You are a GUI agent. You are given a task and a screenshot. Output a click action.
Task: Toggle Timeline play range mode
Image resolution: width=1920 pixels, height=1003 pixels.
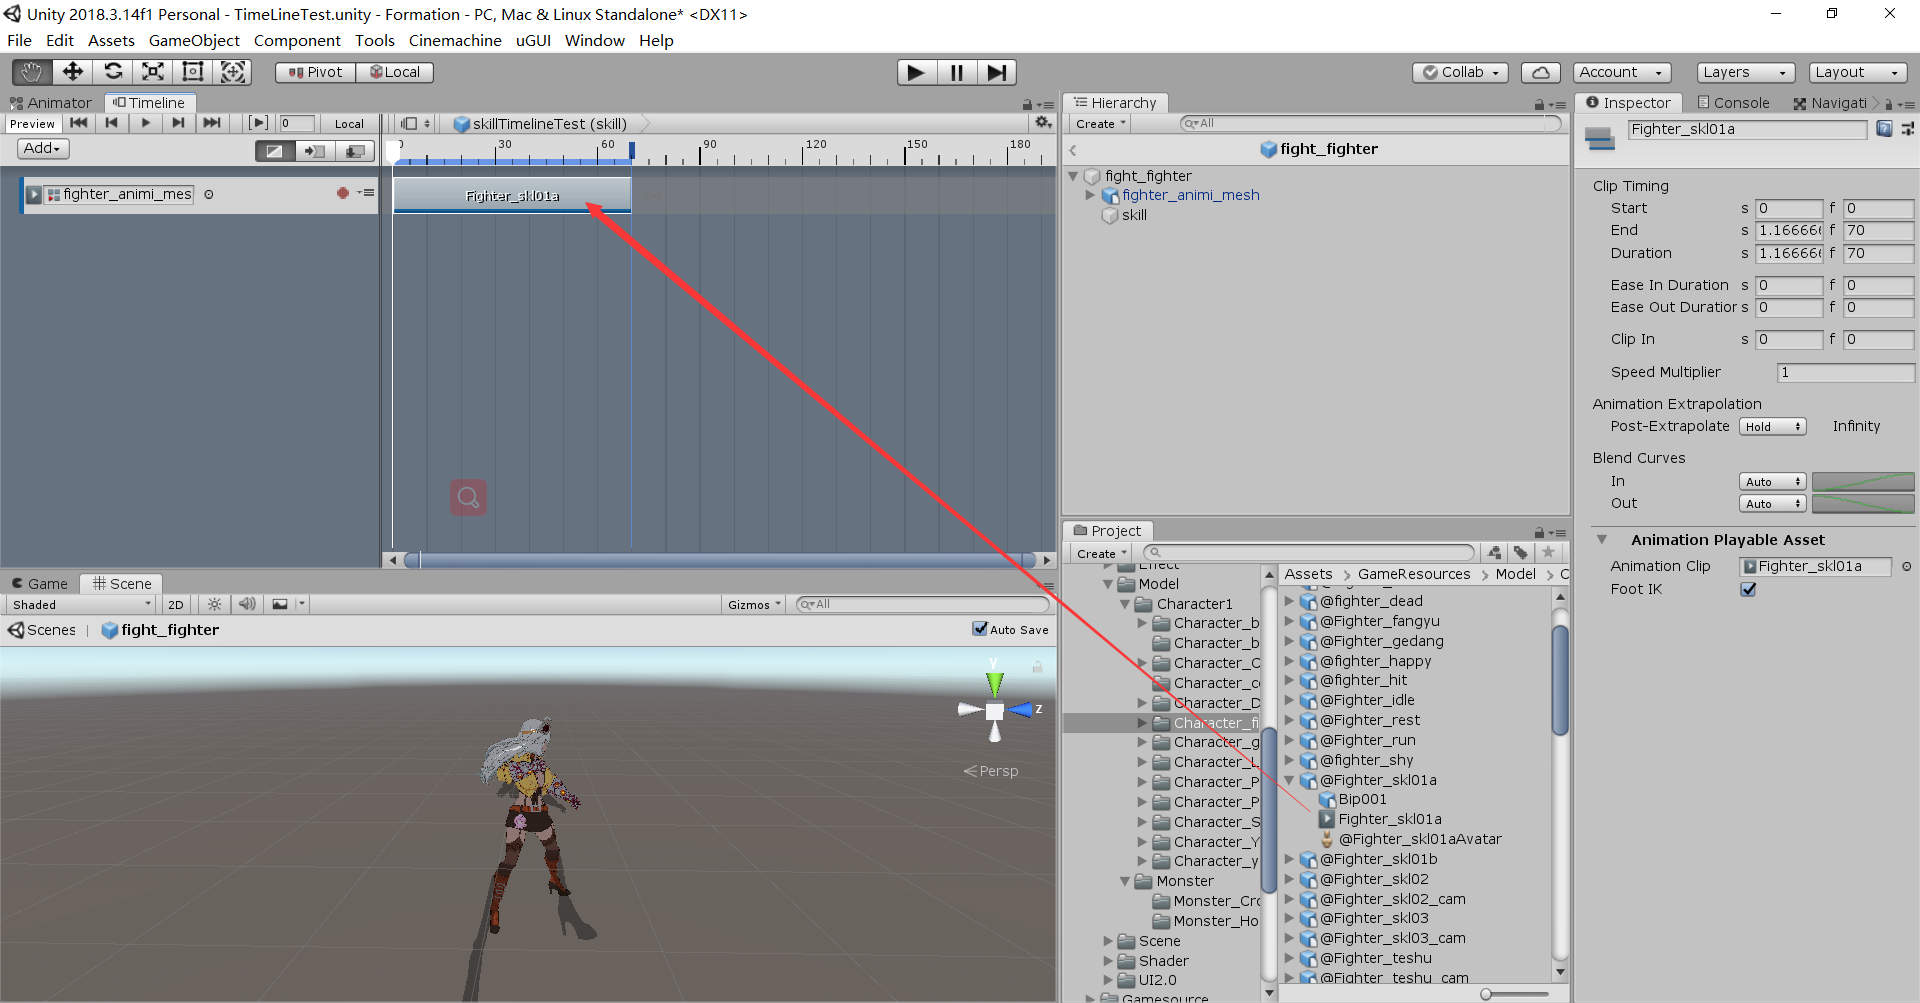(x=258, y=123)
